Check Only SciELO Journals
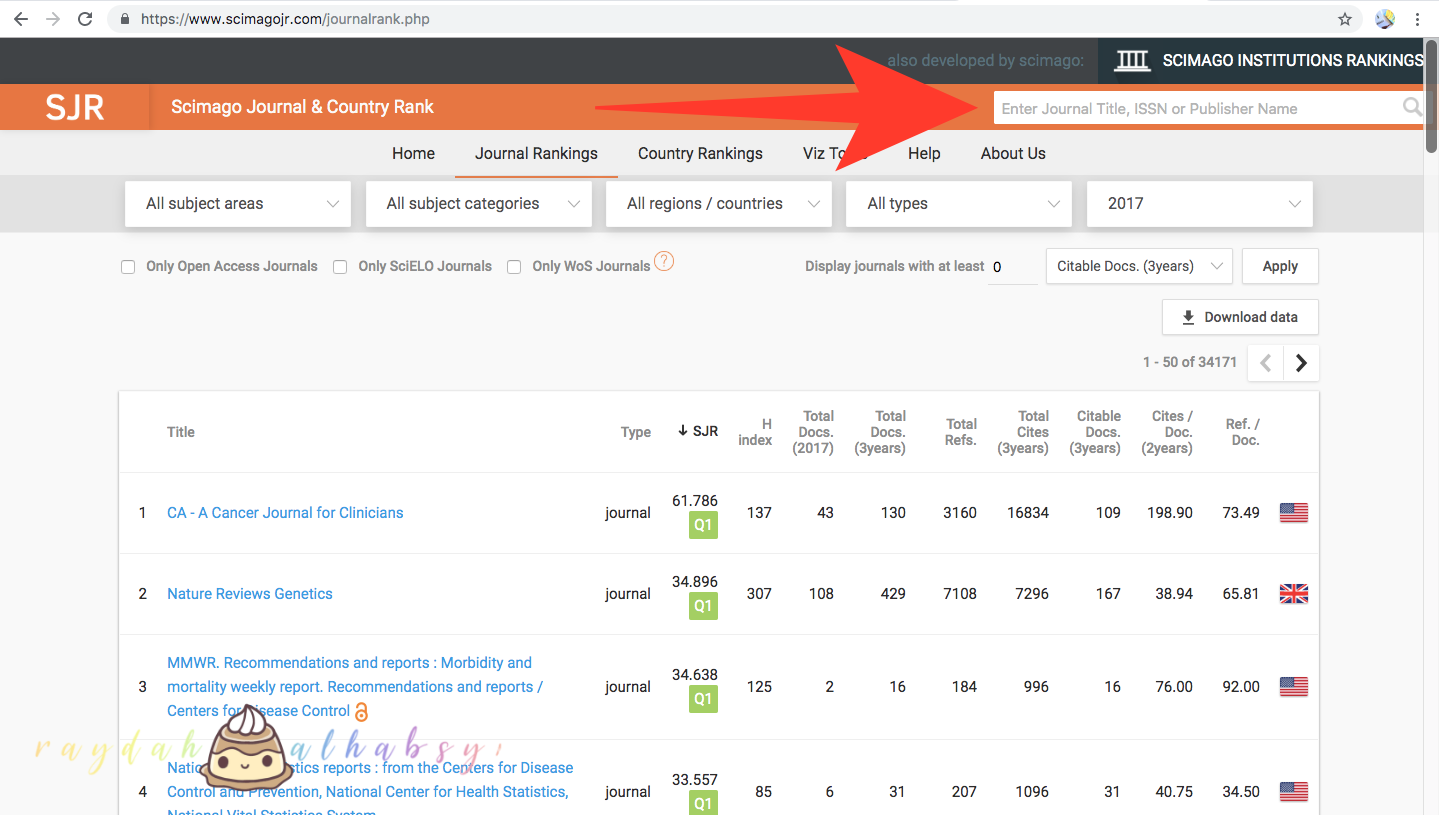The width and height of the screenshot is (1439, 815). pos(340,267)
